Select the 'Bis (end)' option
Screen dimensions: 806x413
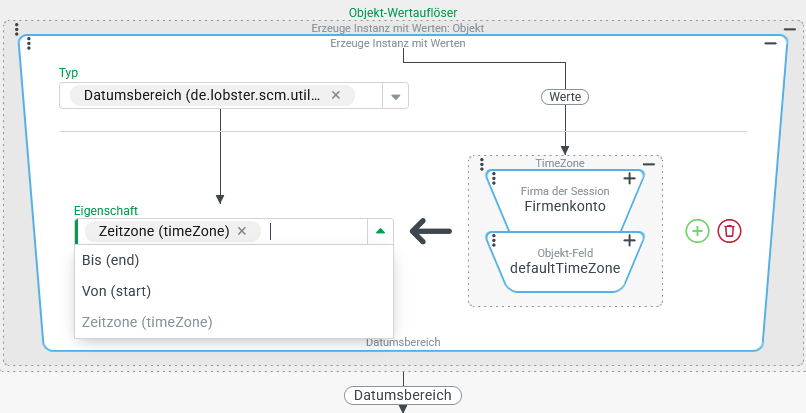[110, 260]
